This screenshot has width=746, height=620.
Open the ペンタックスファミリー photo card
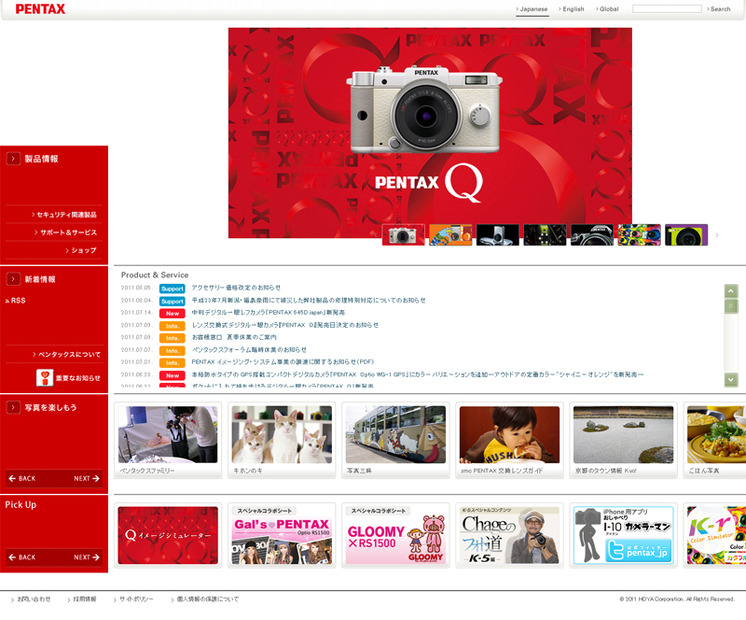pyautogui.click(x=168, y=440)
